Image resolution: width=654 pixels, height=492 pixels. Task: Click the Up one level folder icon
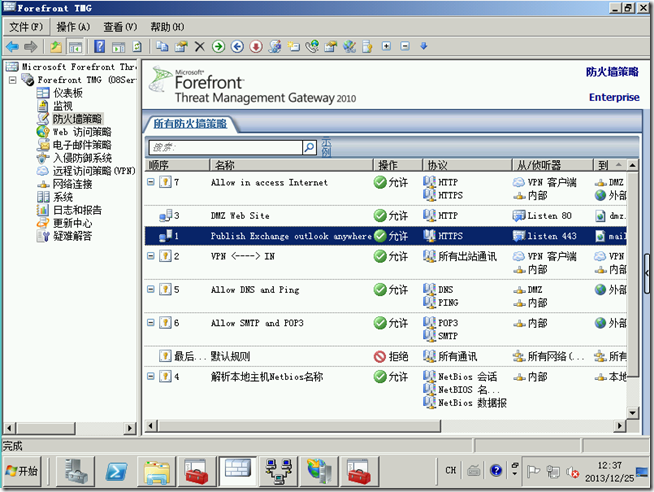(x=56, y=46)
